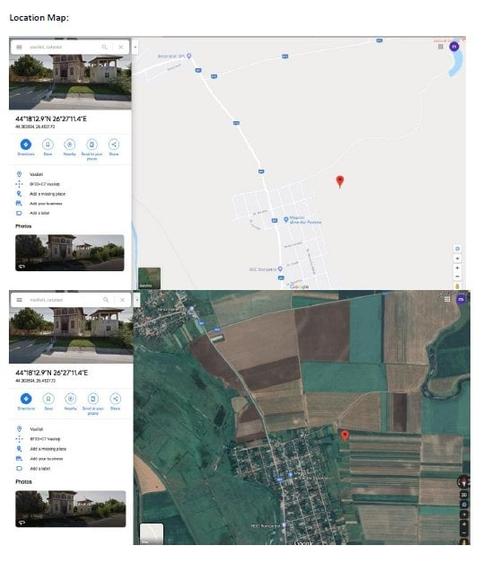Viewport: 491px width, 563px height.
Task: Click Add a label in upper panel
Action: tap(70, 213)
